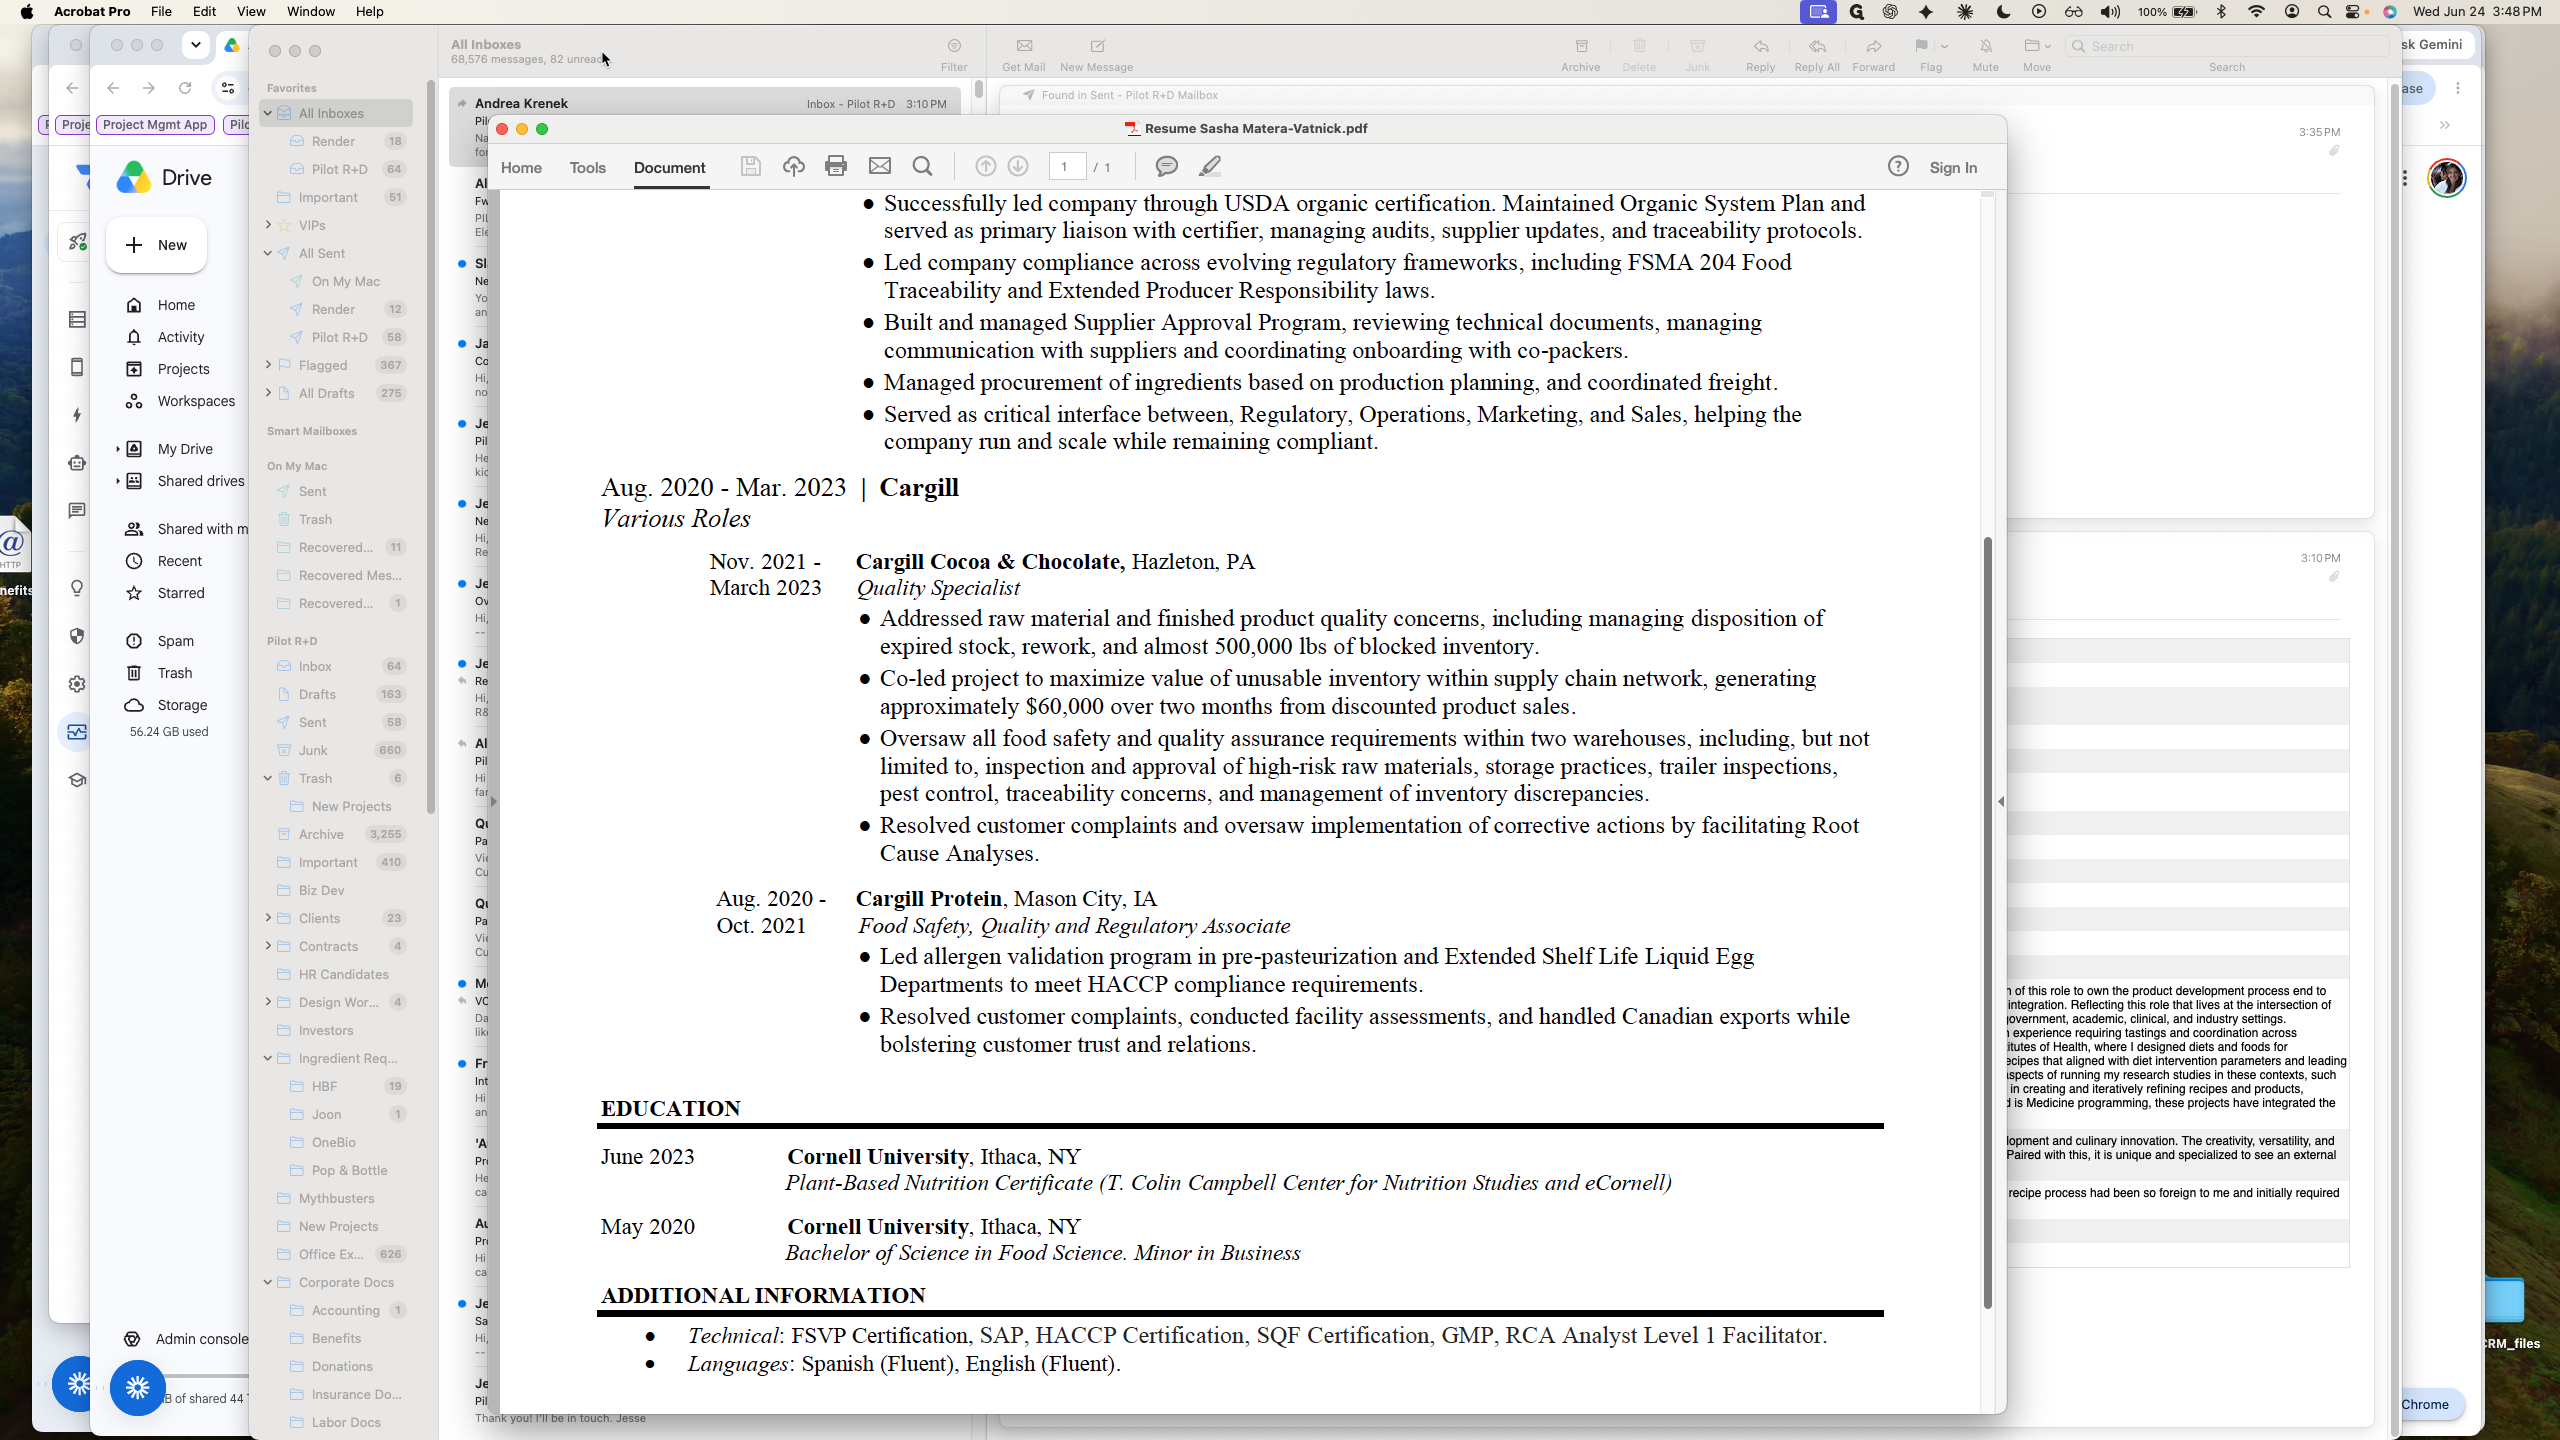Click the New button in Google Drive

point(157,245)
